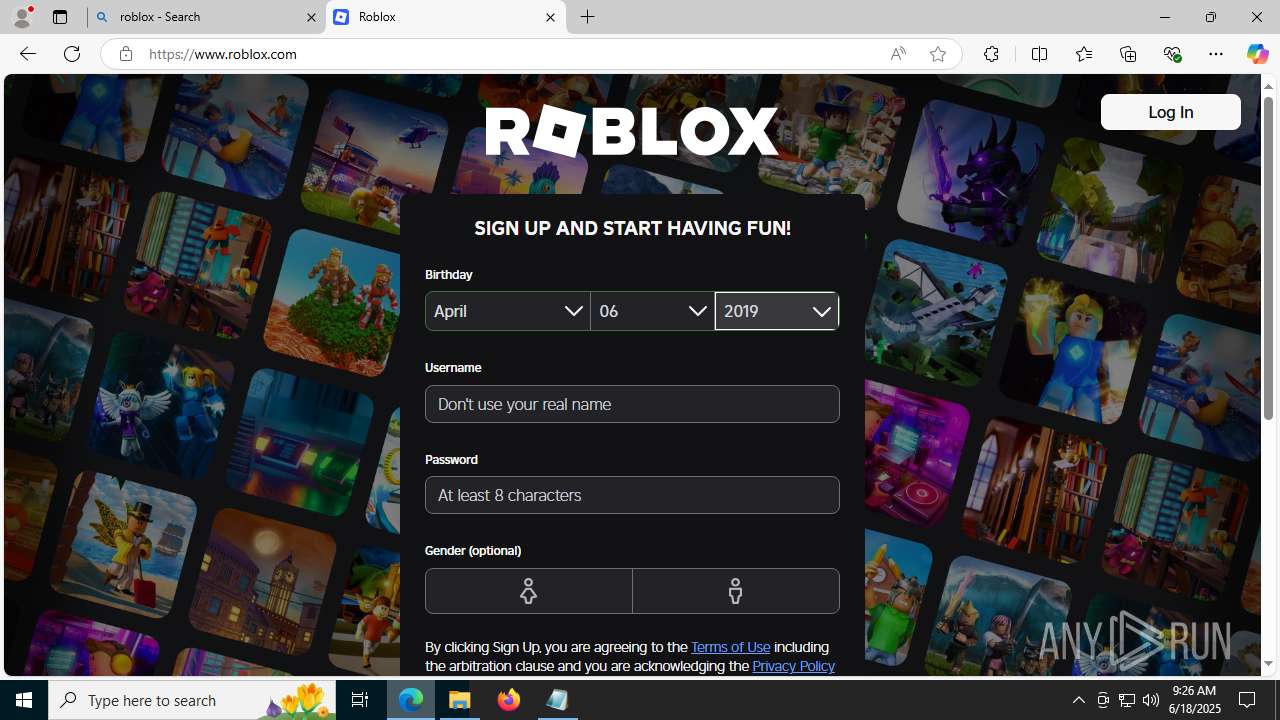Viewport: 1280px width, 720px height.
Task: Open a new browser tab
Action: click(x=588, y=17)
